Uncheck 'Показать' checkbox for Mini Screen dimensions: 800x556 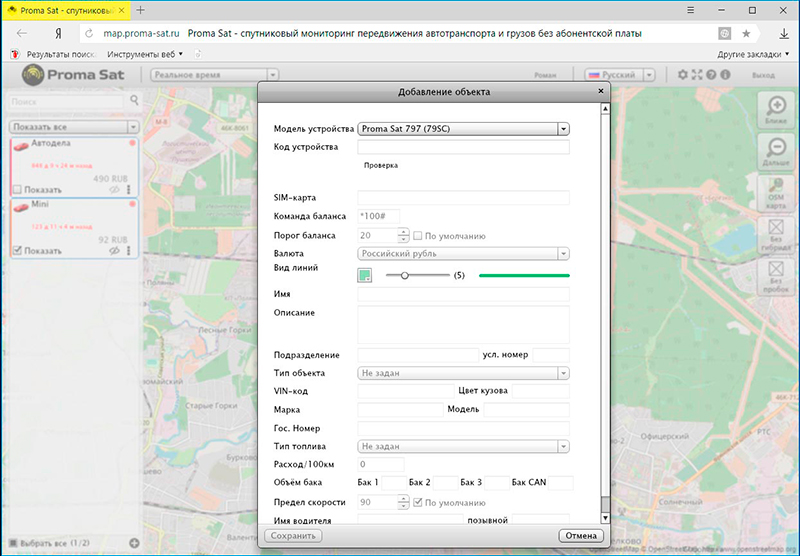pos(17,250)
